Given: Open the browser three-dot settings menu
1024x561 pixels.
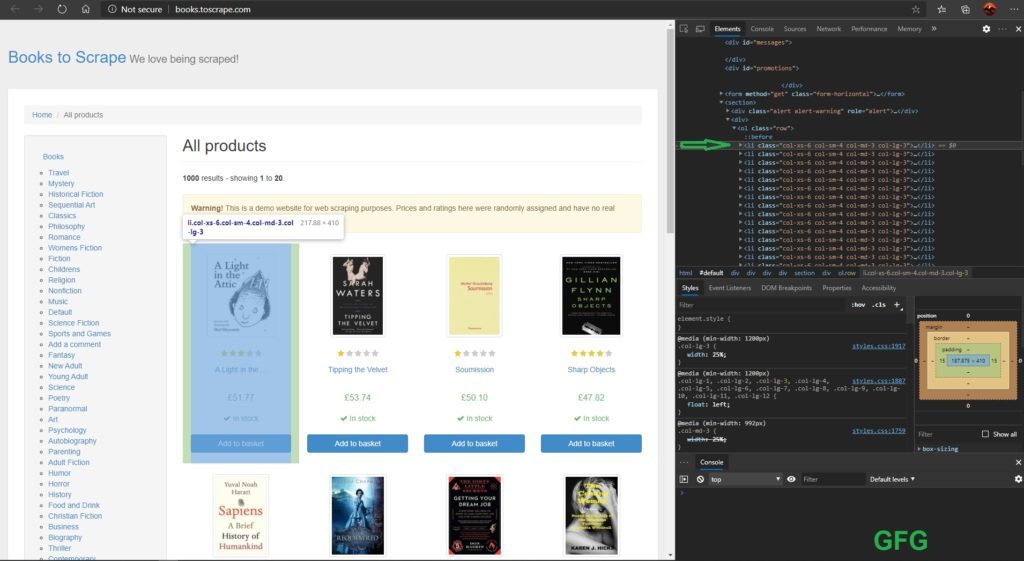Looking at the screenshot, I should pos(1013,9).
